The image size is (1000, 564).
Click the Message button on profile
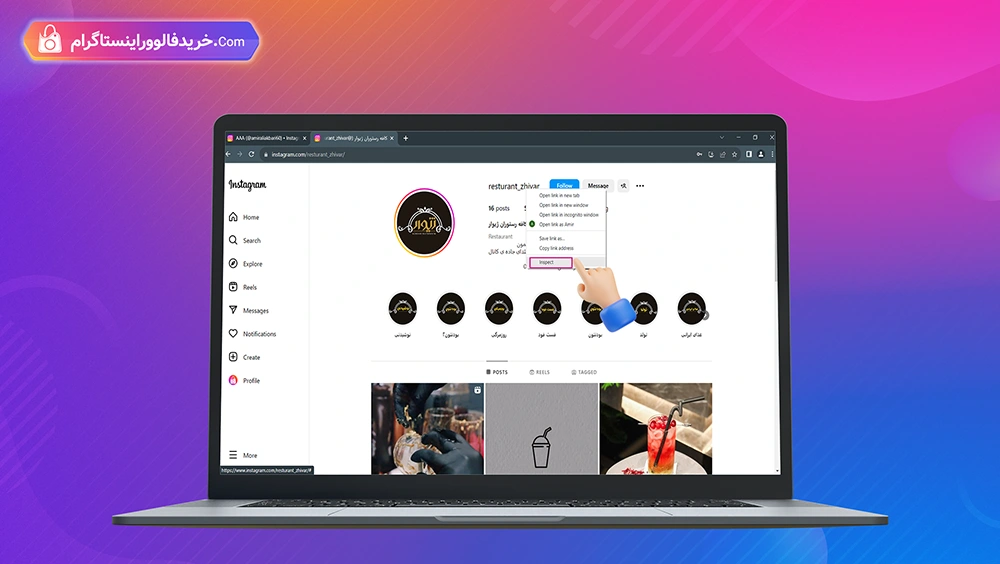(x=598, y=186)
